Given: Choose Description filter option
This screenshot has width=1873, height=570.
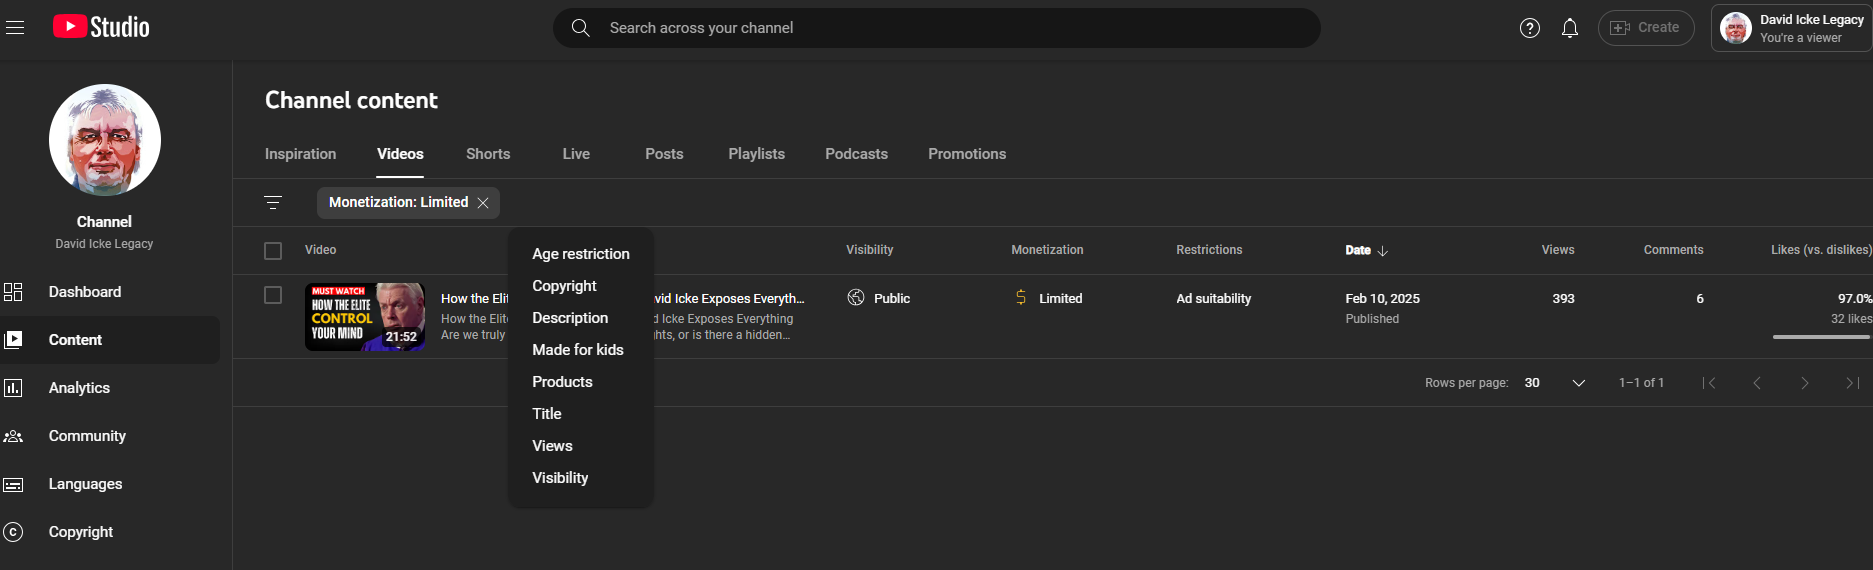Looking at the screenshot, I should coord(581,318).
